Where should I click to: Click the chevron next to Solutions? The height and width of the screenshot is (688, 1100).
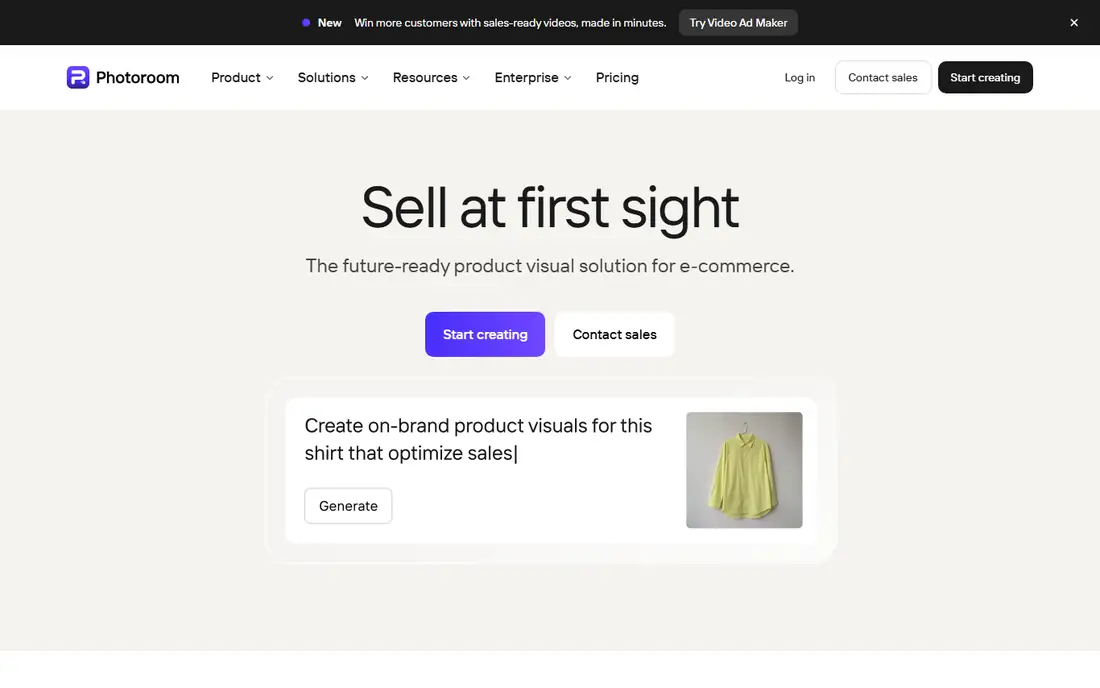coord(365,78)
